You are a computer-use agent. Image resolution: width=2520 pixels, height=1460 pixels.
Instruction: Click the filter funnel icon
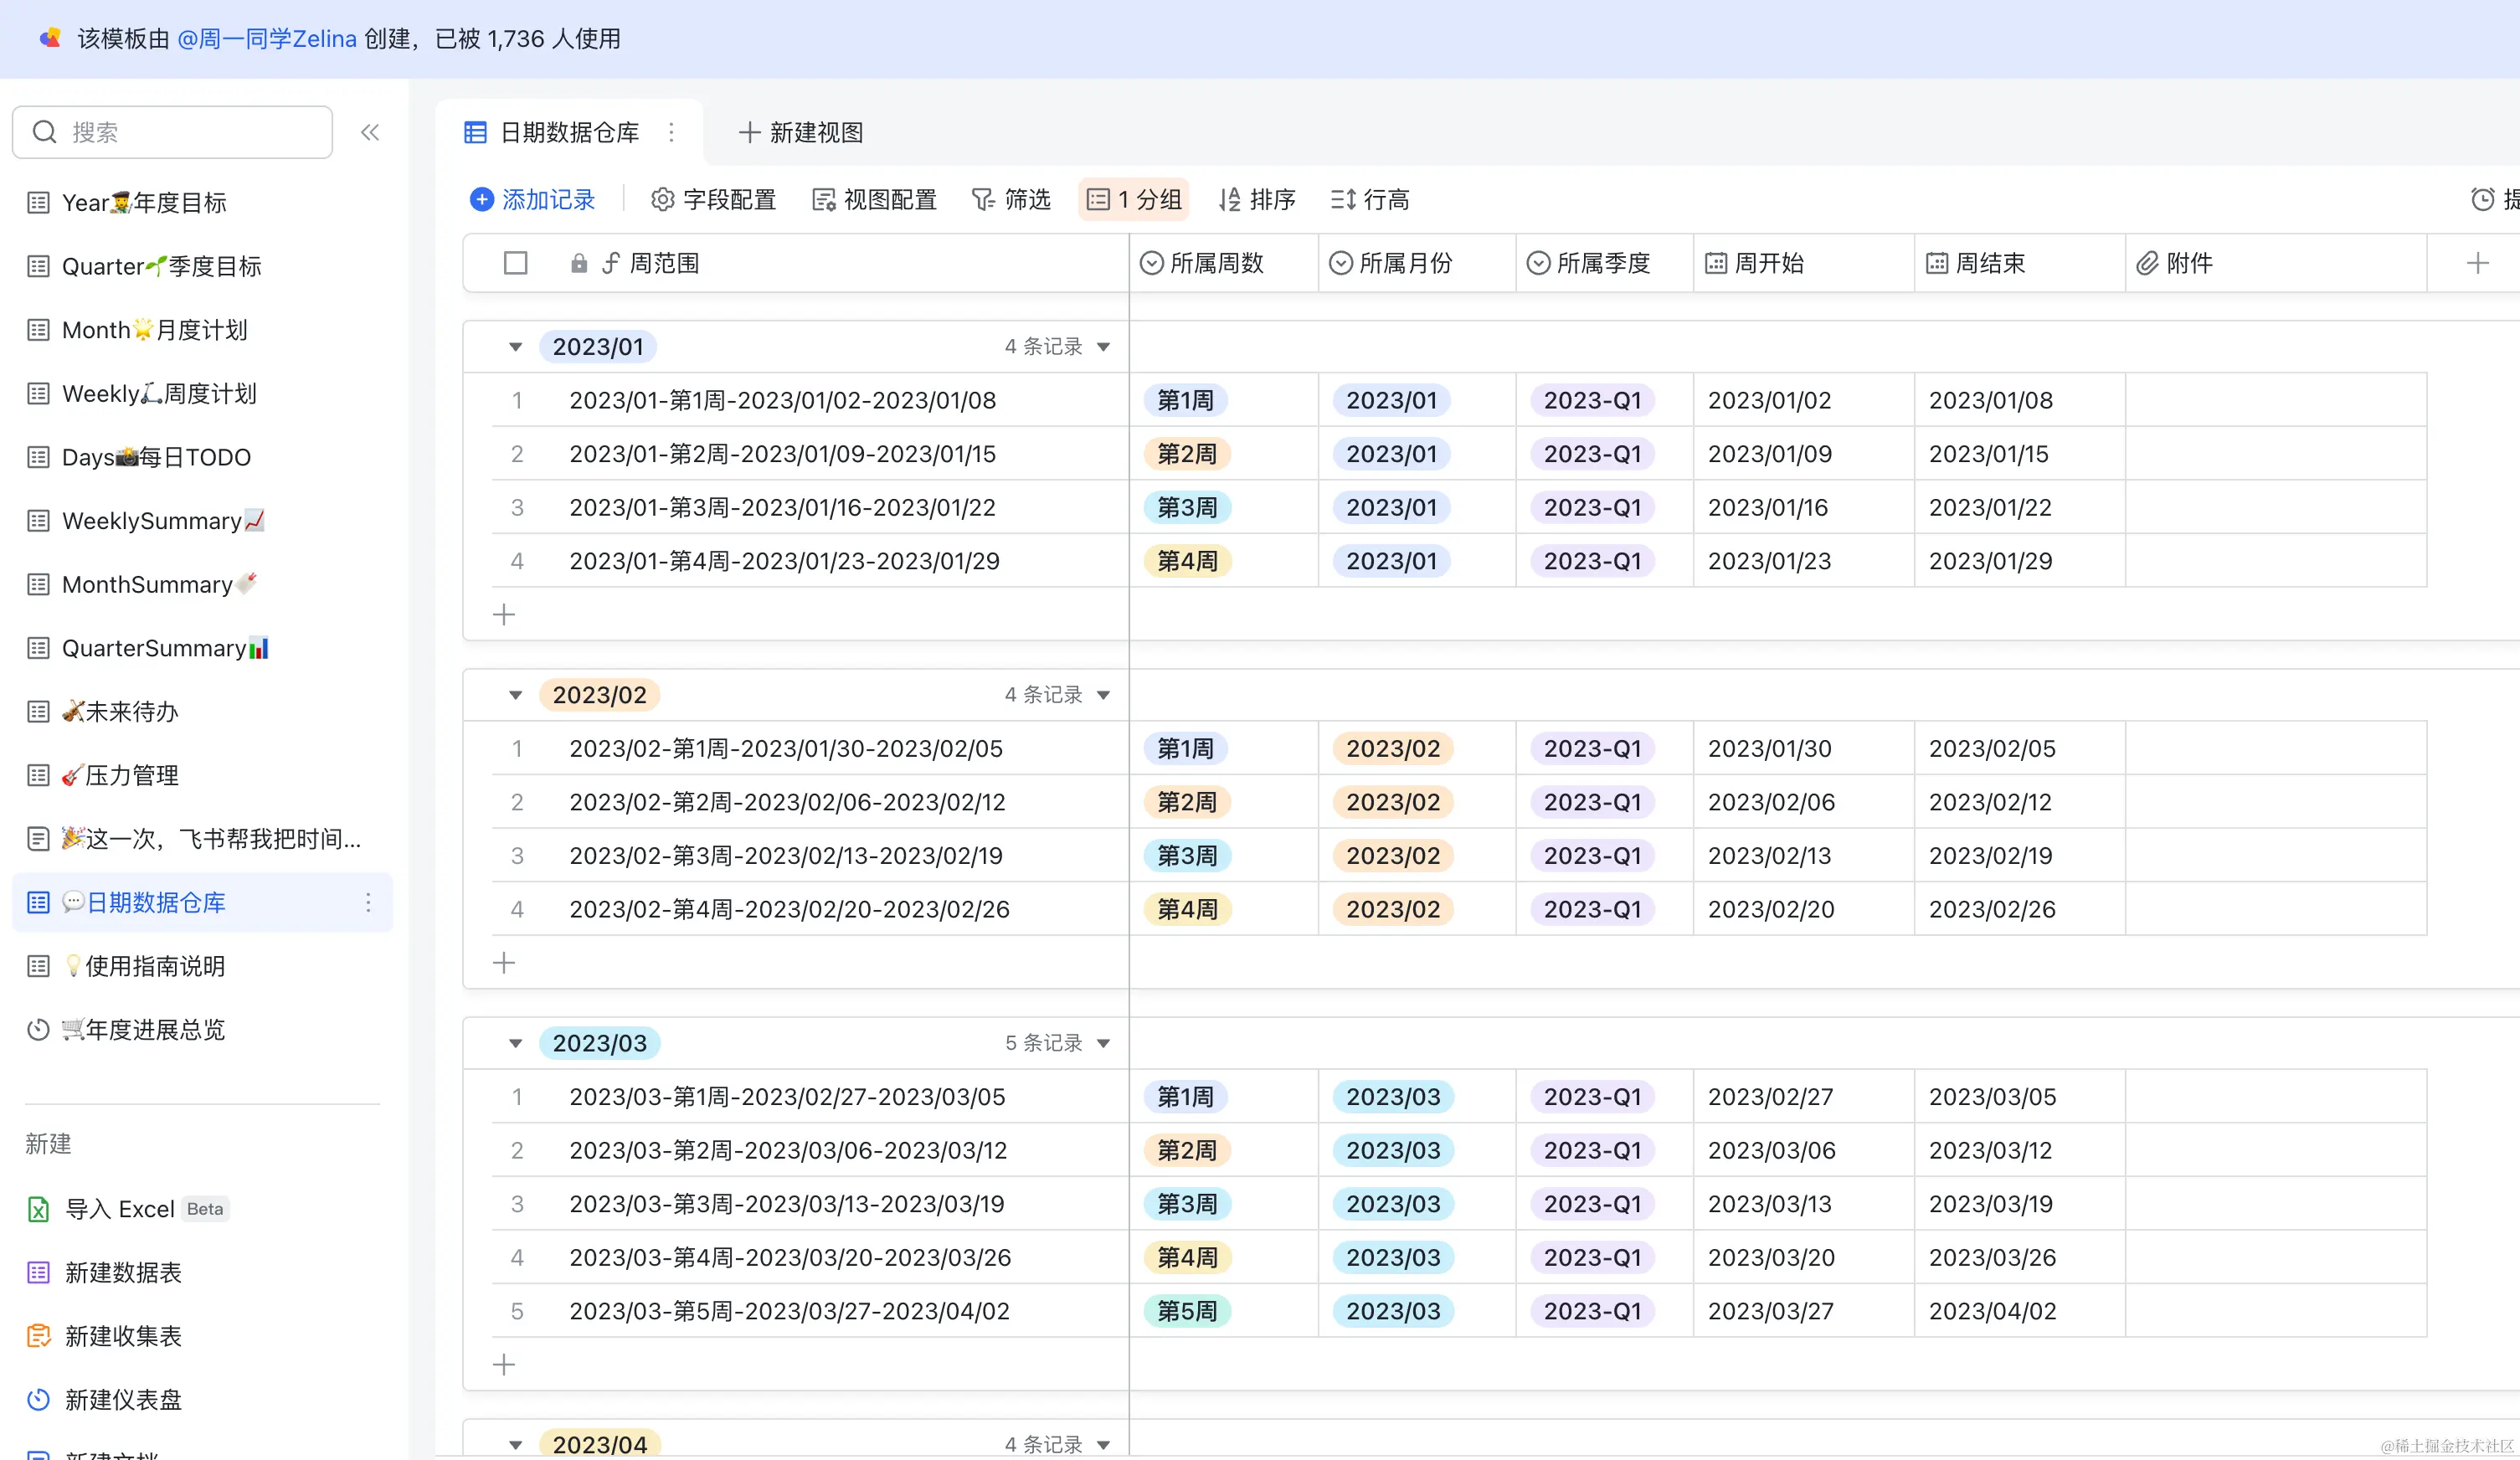983,200
